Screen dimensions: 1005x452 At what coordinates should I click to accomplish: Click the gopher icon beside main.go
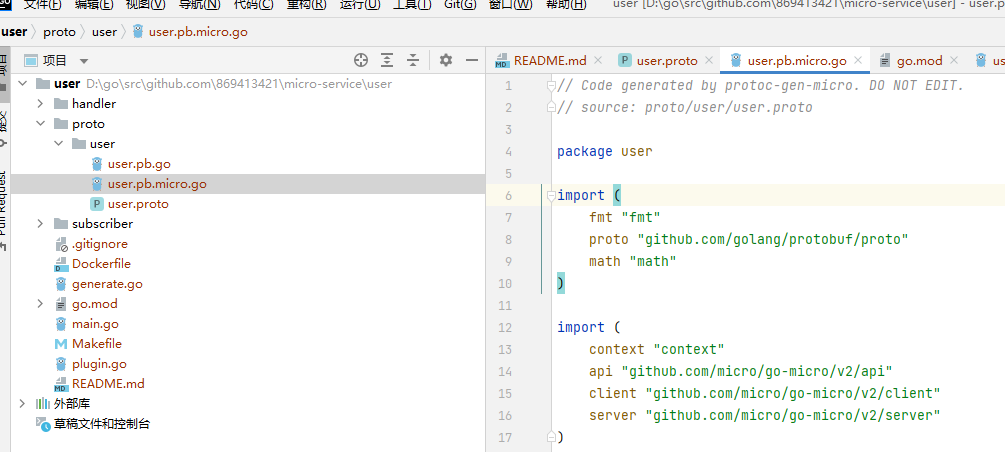pyautogui.click(x=61, y=324)
